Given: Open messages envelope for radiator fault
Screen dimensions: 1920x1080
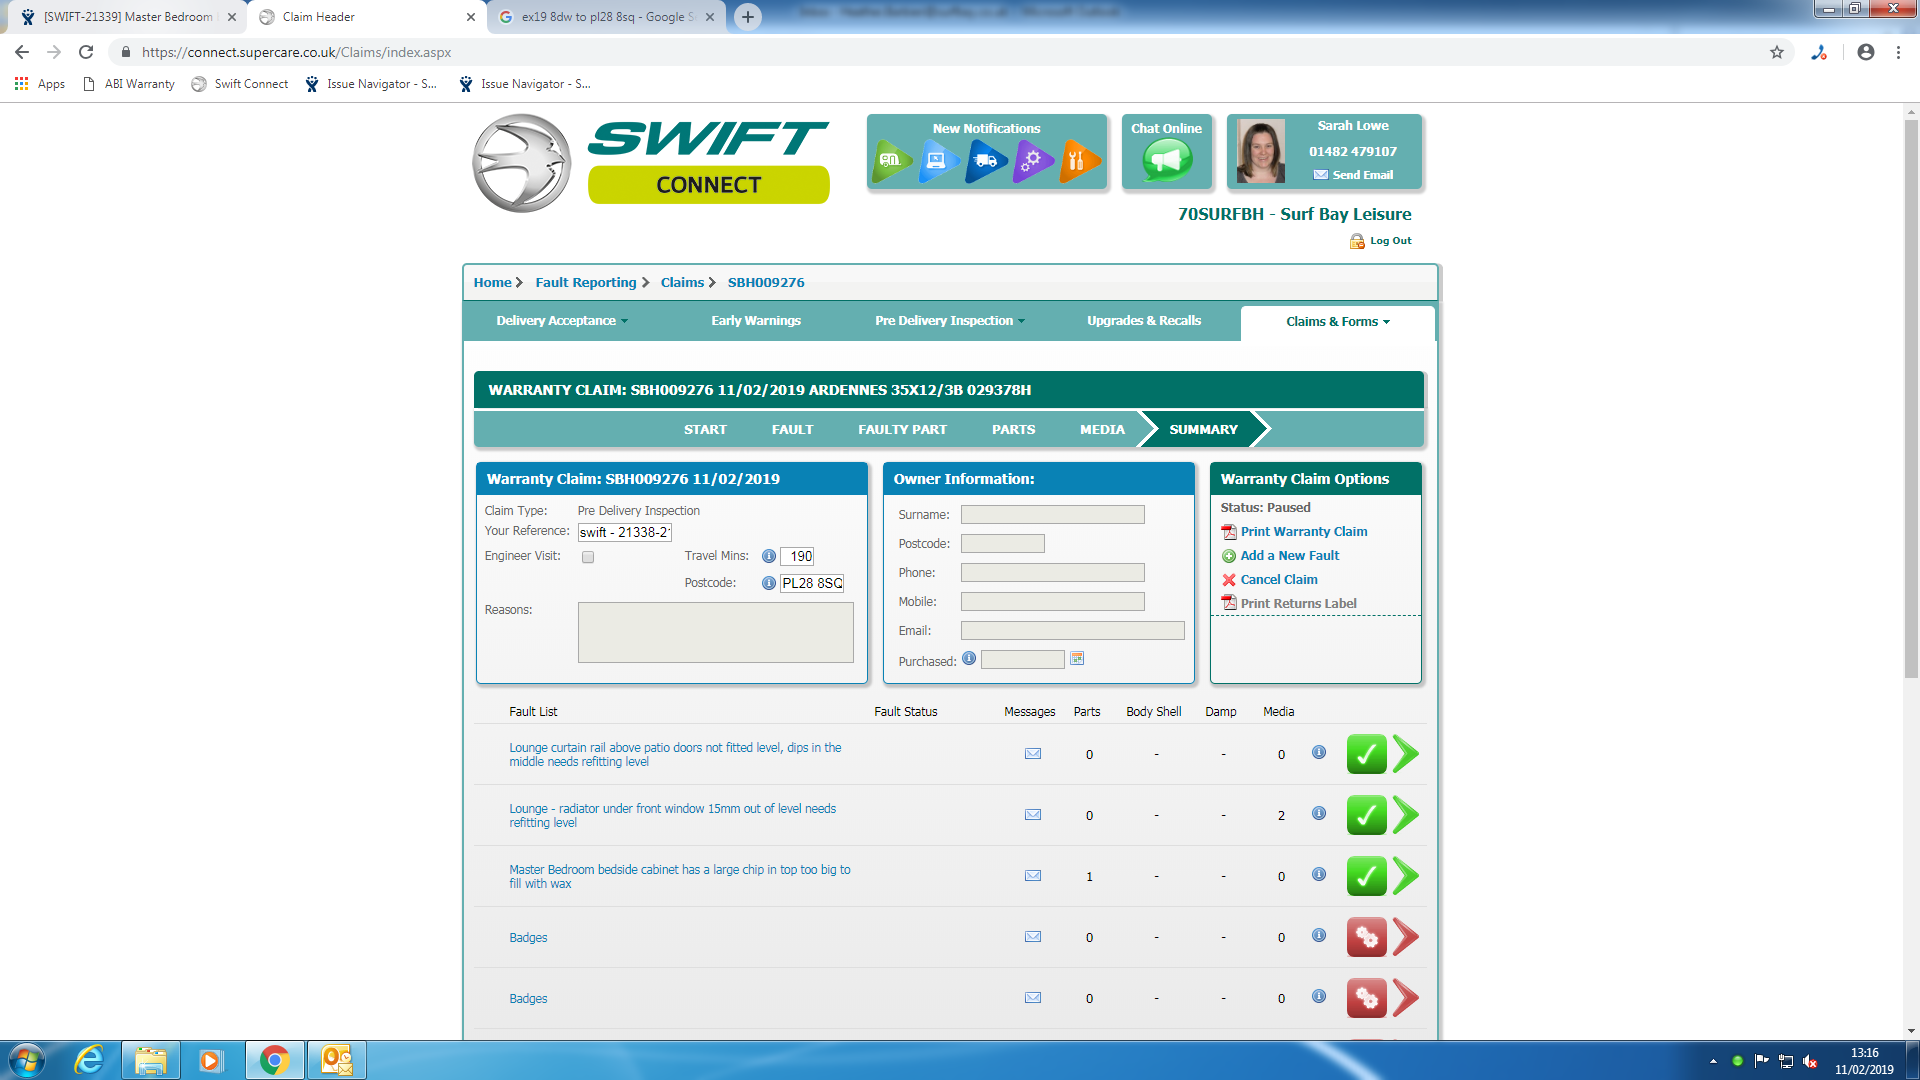Looking at the screenshot, I should [1033, 815].
